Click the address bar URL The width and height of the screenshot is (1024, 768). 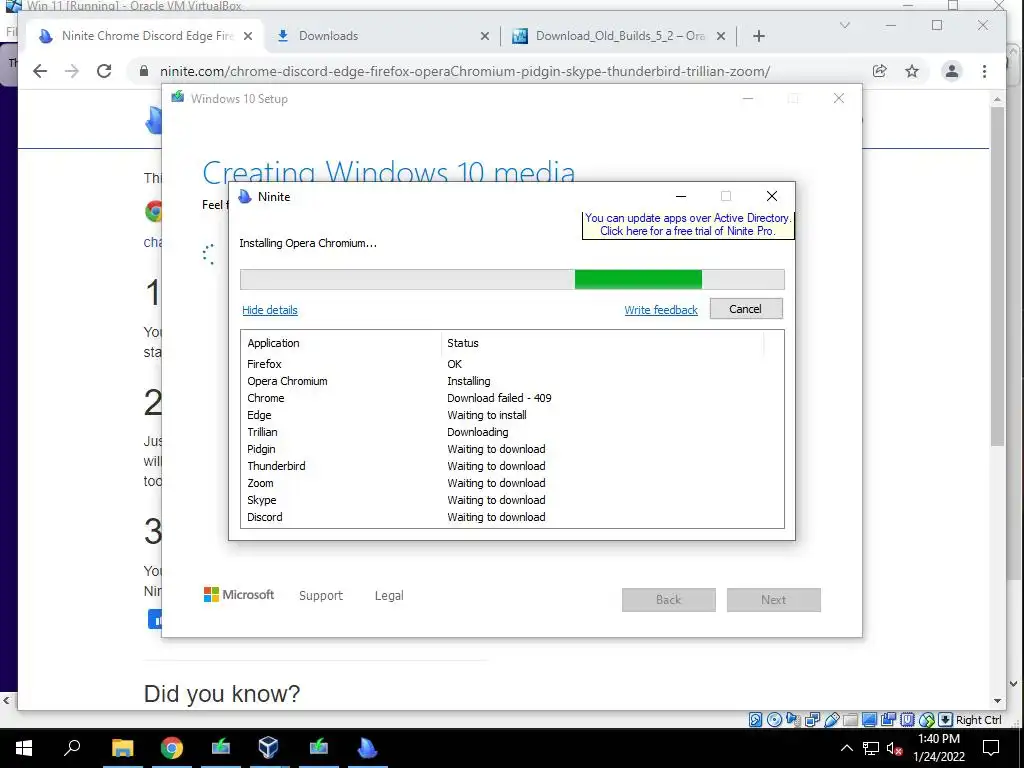tap(465, 71)
